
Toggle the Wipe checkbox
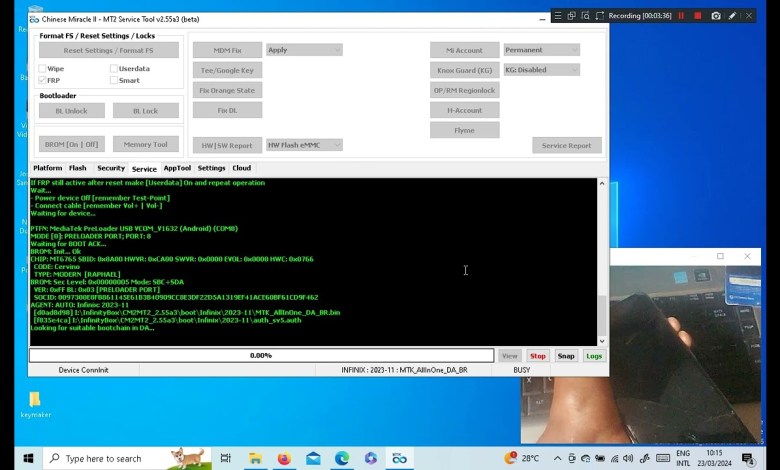pos(42,69)
